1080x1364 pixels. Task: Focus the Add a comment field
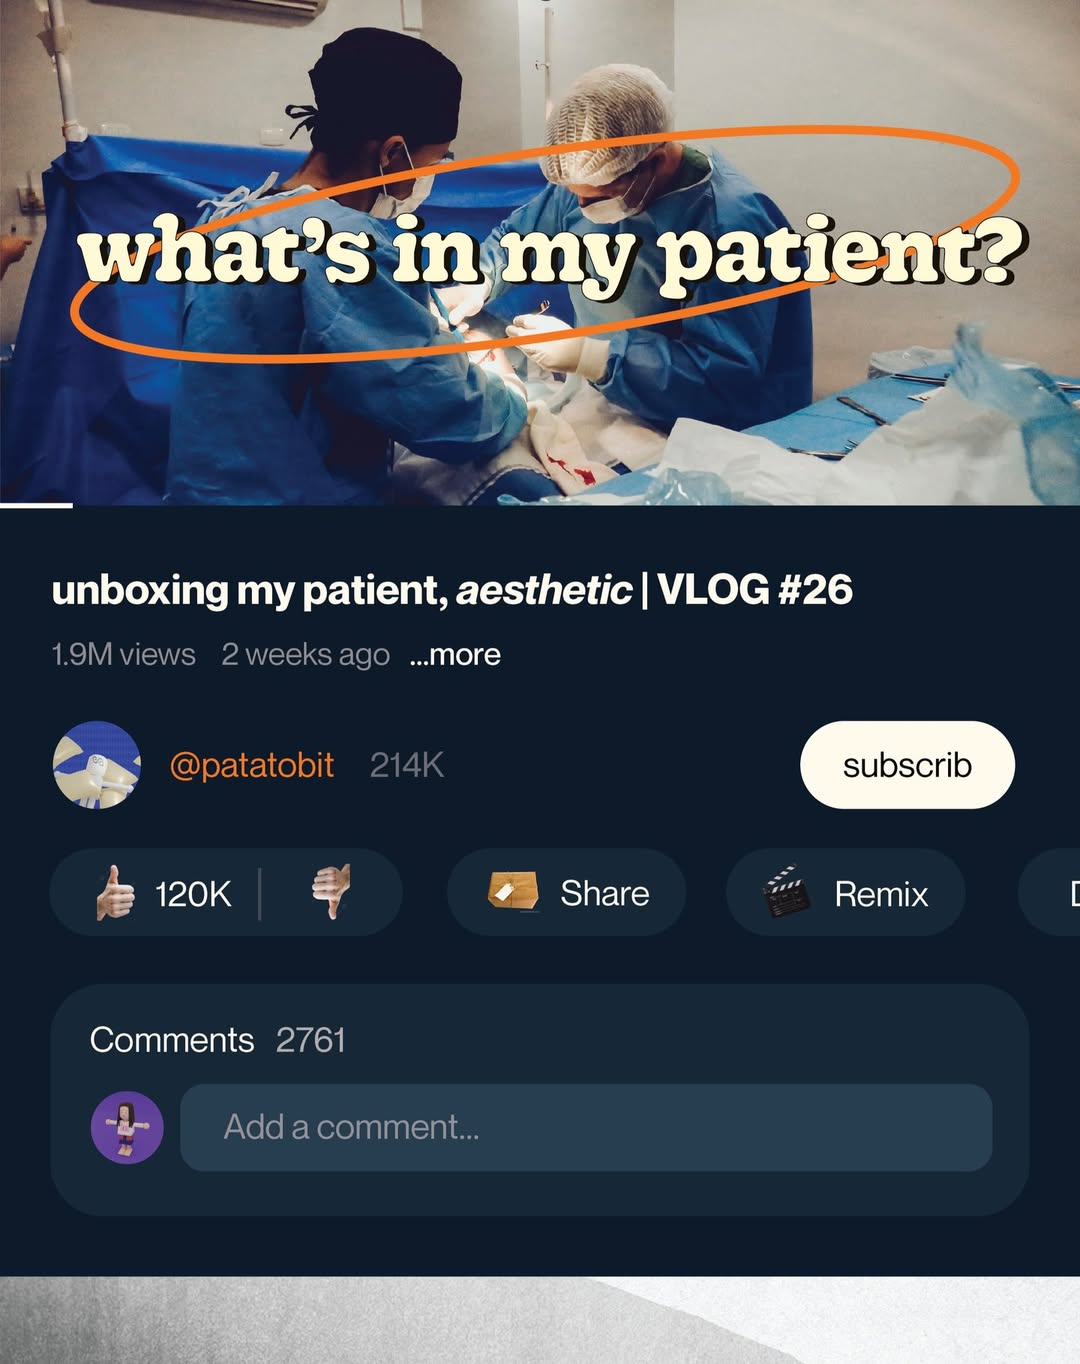[586, 1127]
